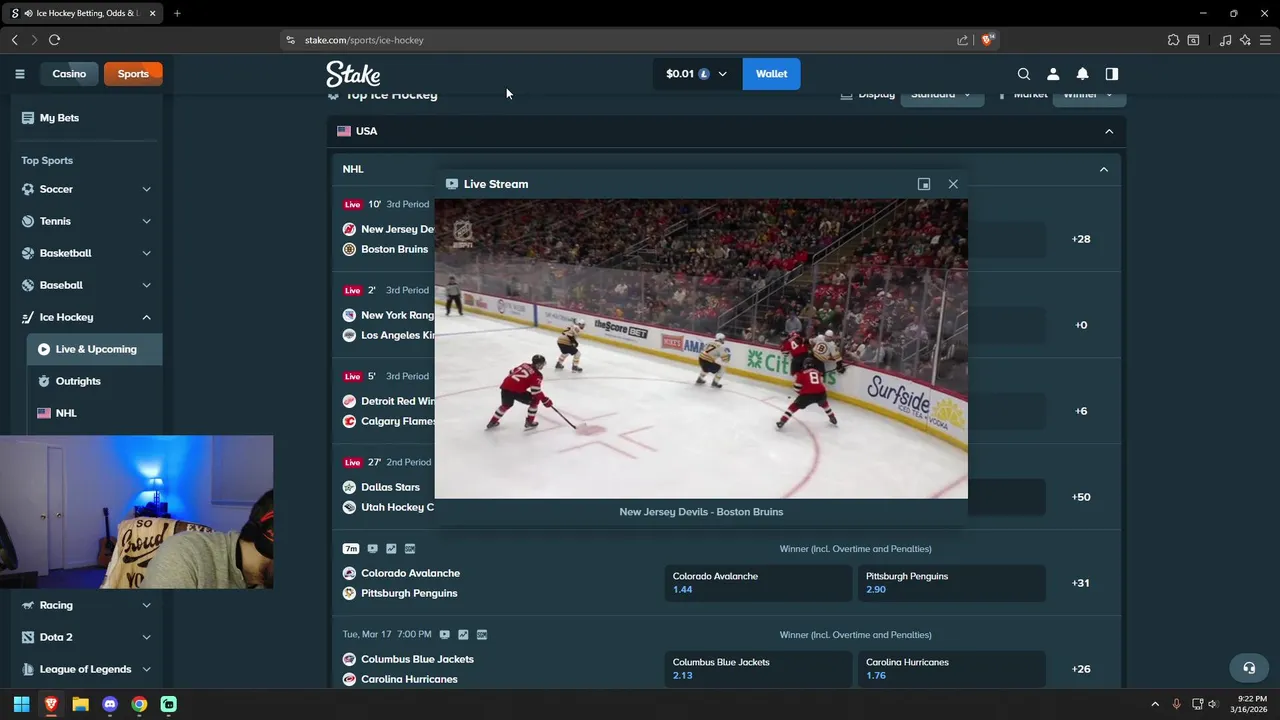Open the Stake search icon

1024,74
